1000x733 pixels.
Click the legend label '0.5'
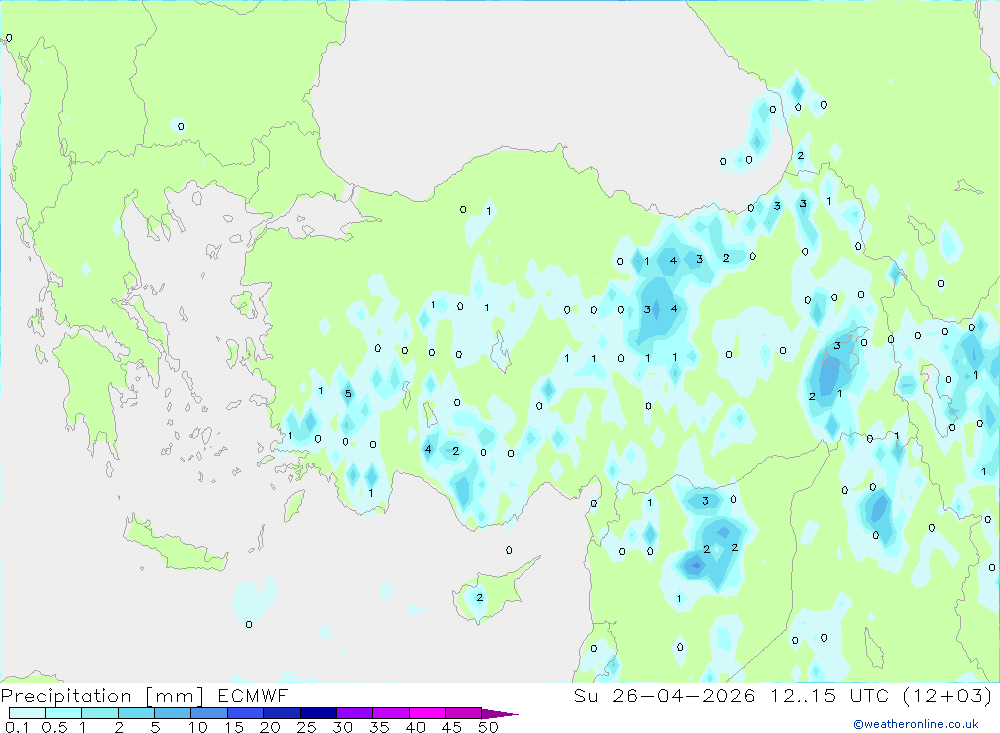(54, 727)
